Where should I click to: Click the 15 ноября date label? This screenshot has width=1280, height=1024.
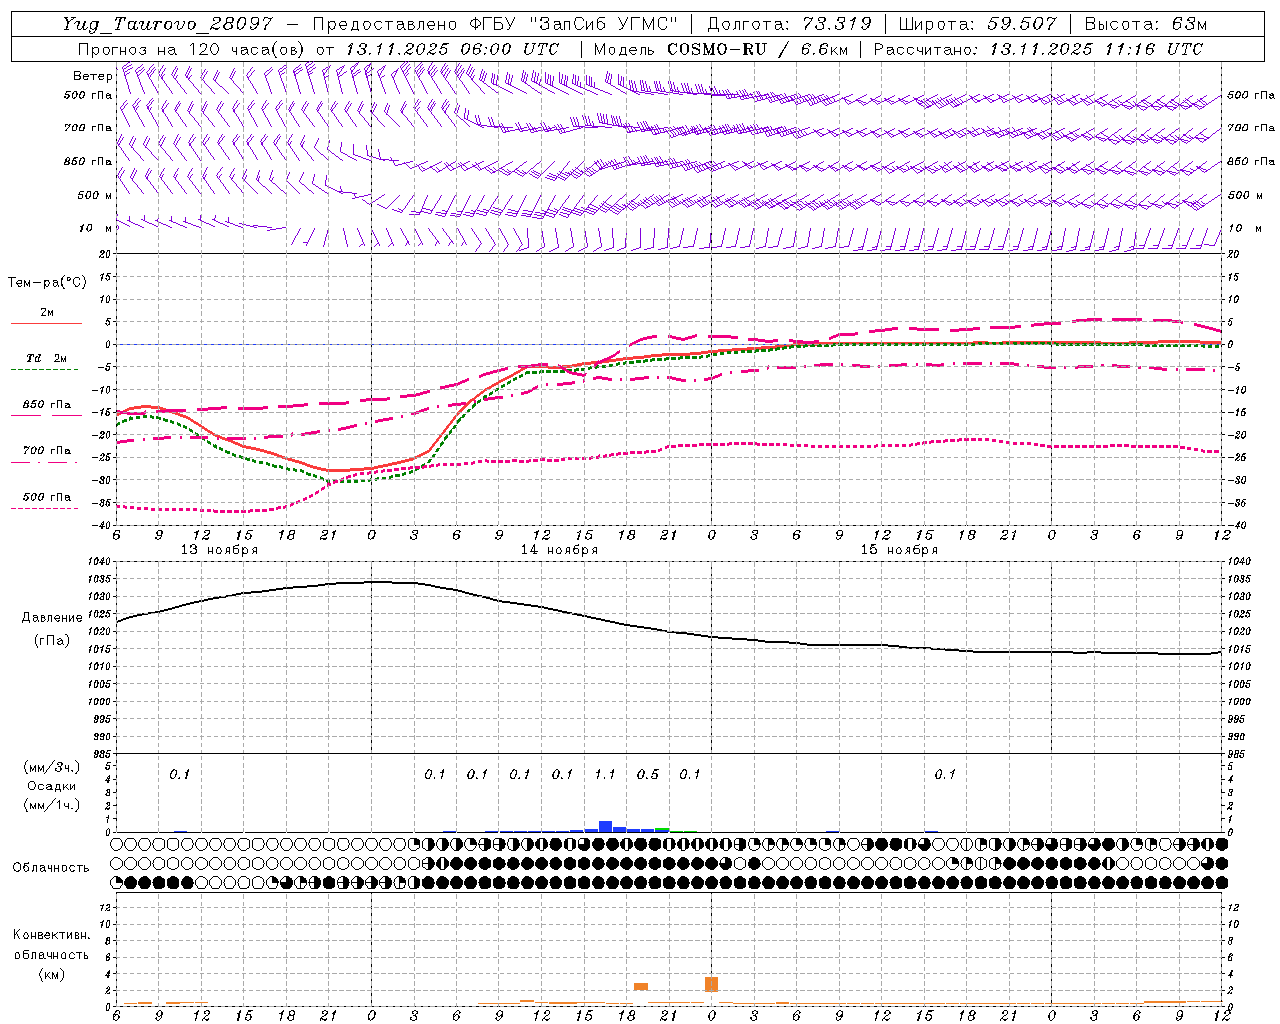pyautogui.click(x=899, y=550)
